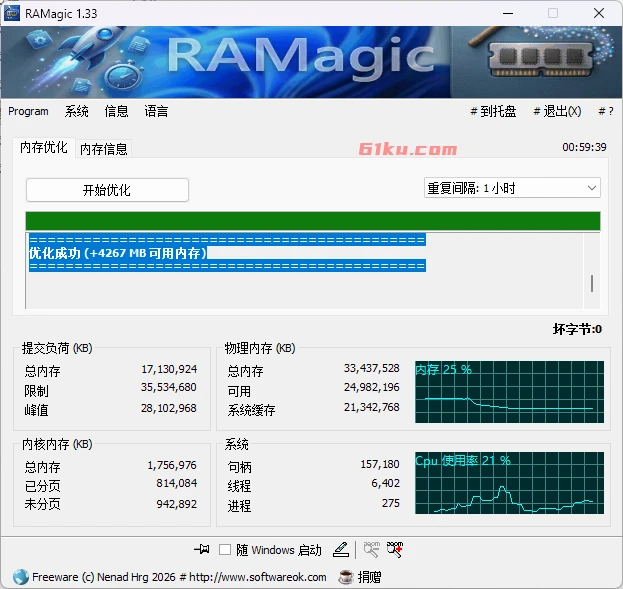Enable the 随 Windows 启动 checkbox
The width and height of the screenshot is (623, 589).
(x=225, y=550)
